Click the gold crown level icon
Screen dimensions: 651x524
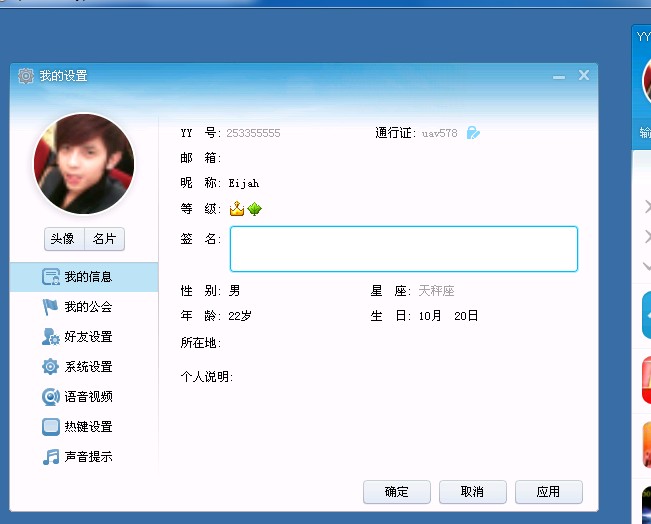[x=237, y=208]
